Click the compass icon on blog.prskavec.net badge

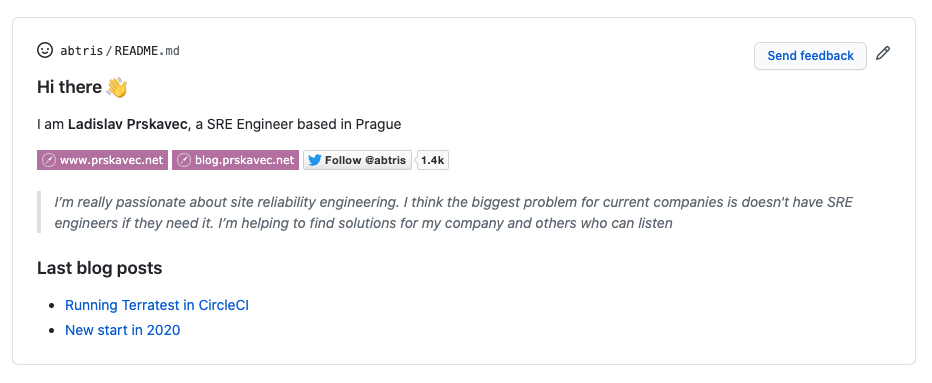tap(184, 160)
